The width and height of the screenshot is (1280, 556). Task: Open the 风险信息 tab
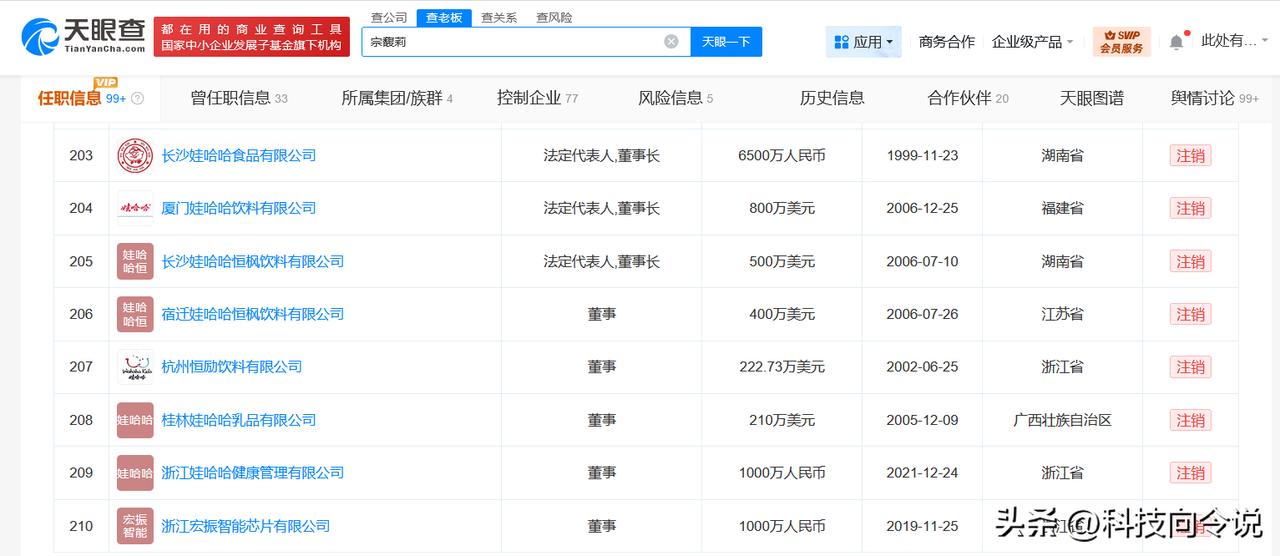point(676,98)
